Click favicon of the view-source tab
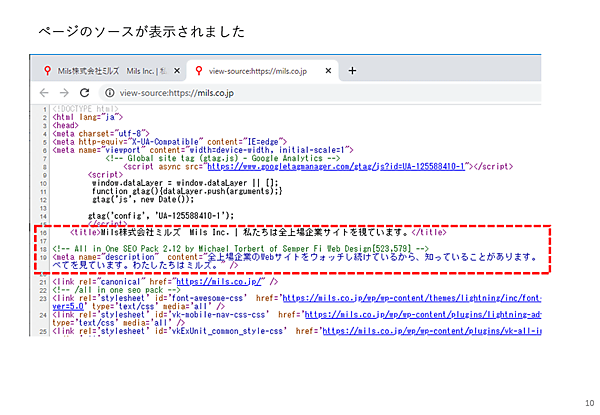 point(199,71)
